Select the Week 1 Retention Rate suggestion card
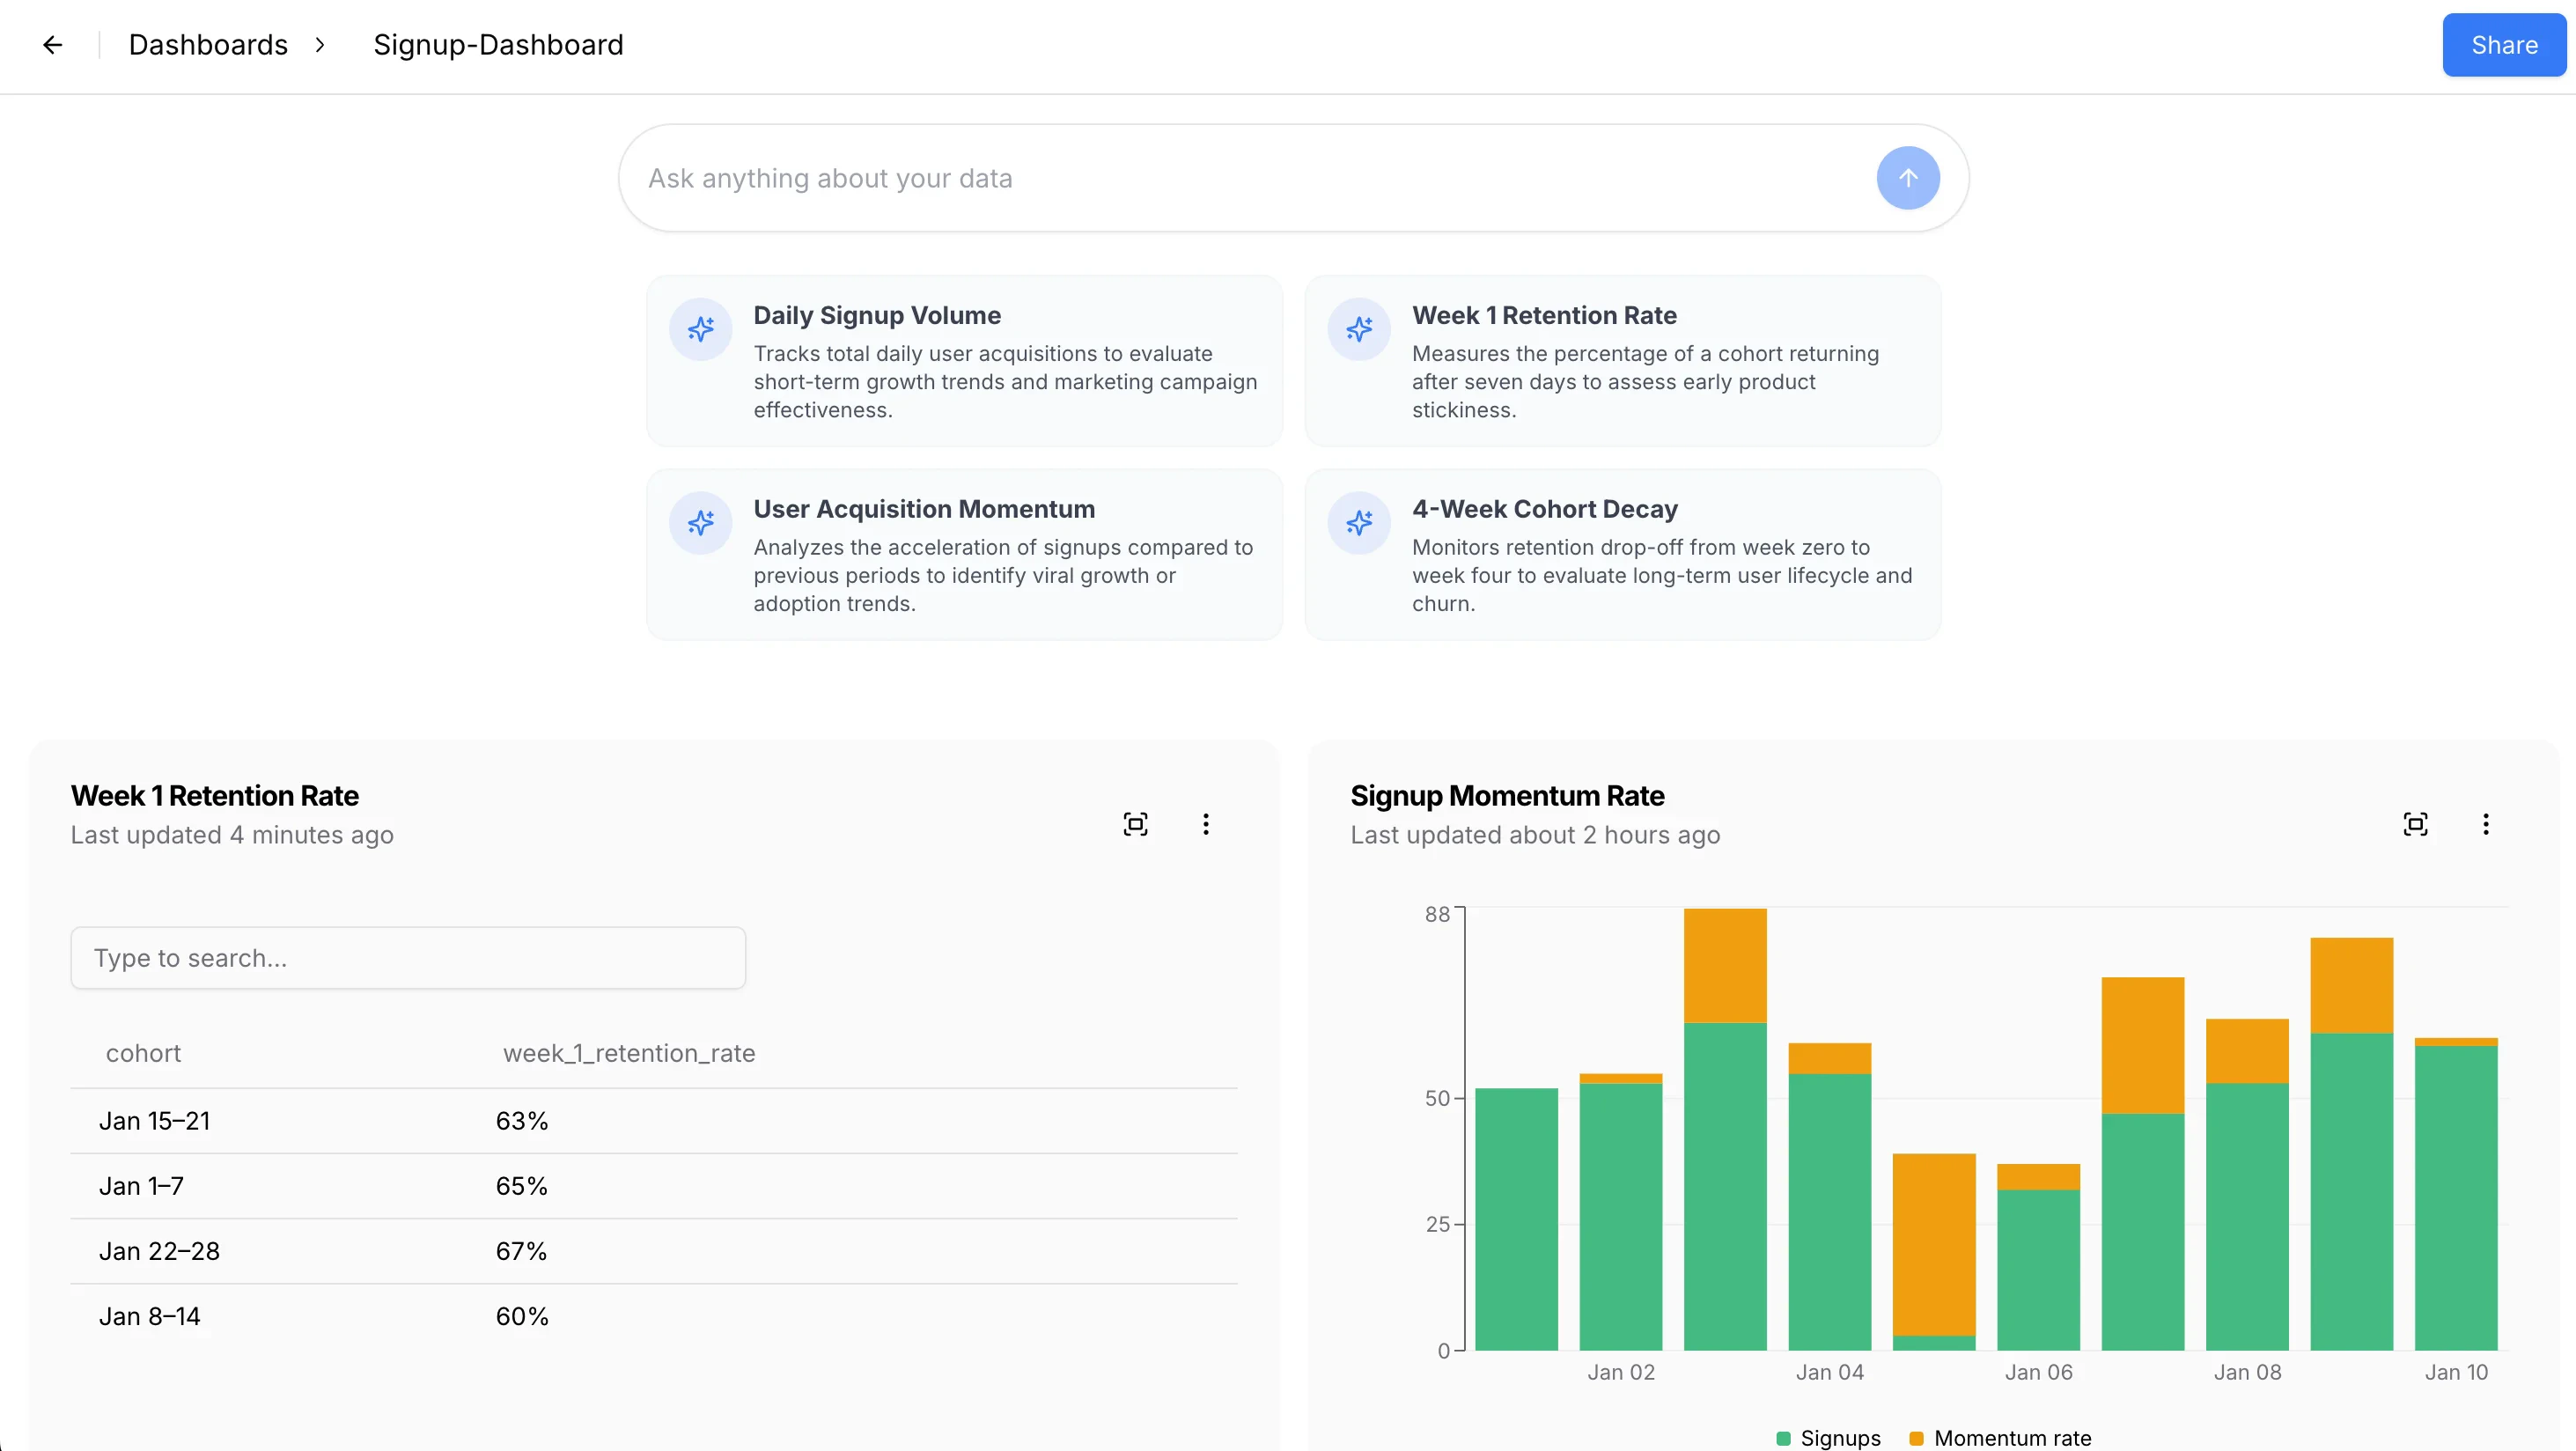Image resolution: width=2576 pixels, height=1451 pixels. point(1622,361)
